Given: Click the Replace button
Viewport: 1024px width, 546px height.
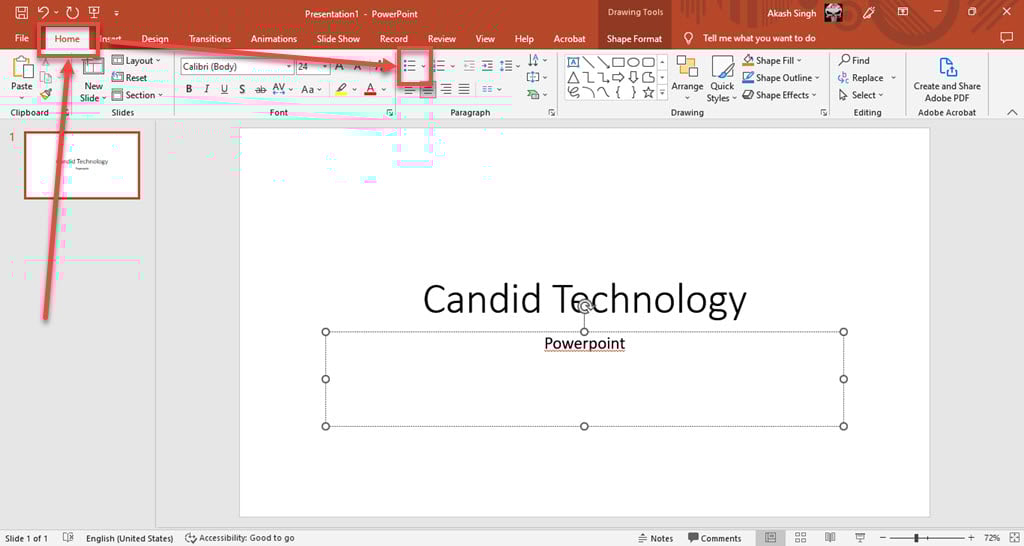Looking at the screenshot, I should [861, 78].
